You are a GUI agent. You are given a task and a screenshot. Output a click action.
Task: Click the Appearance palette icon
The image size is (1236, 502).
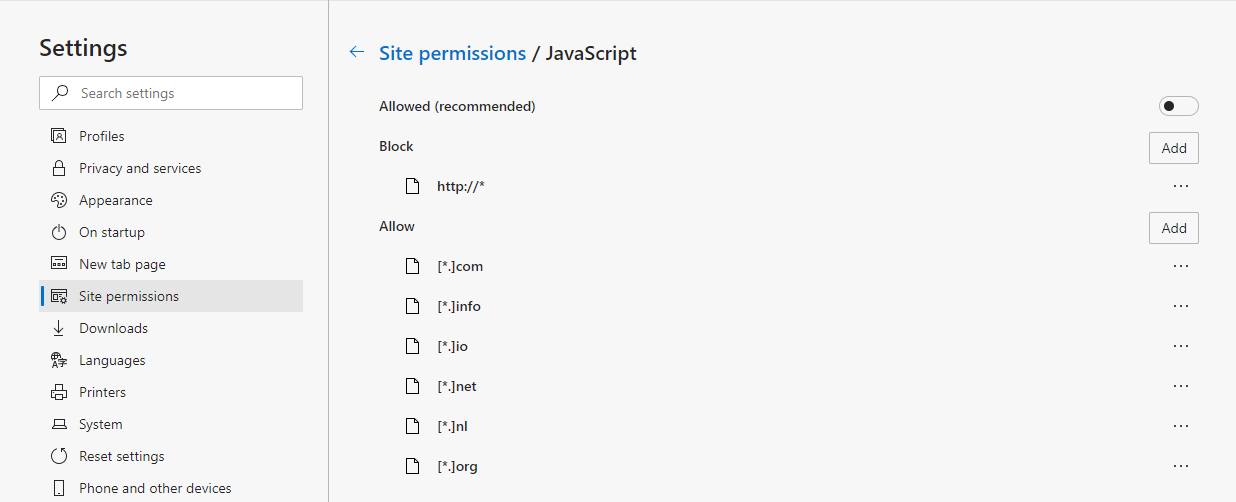[x=59, y=200]
